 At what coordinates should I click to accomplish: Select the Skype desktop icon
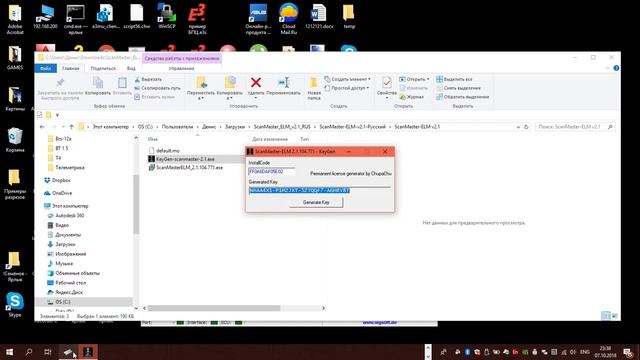tap(15, 305)
